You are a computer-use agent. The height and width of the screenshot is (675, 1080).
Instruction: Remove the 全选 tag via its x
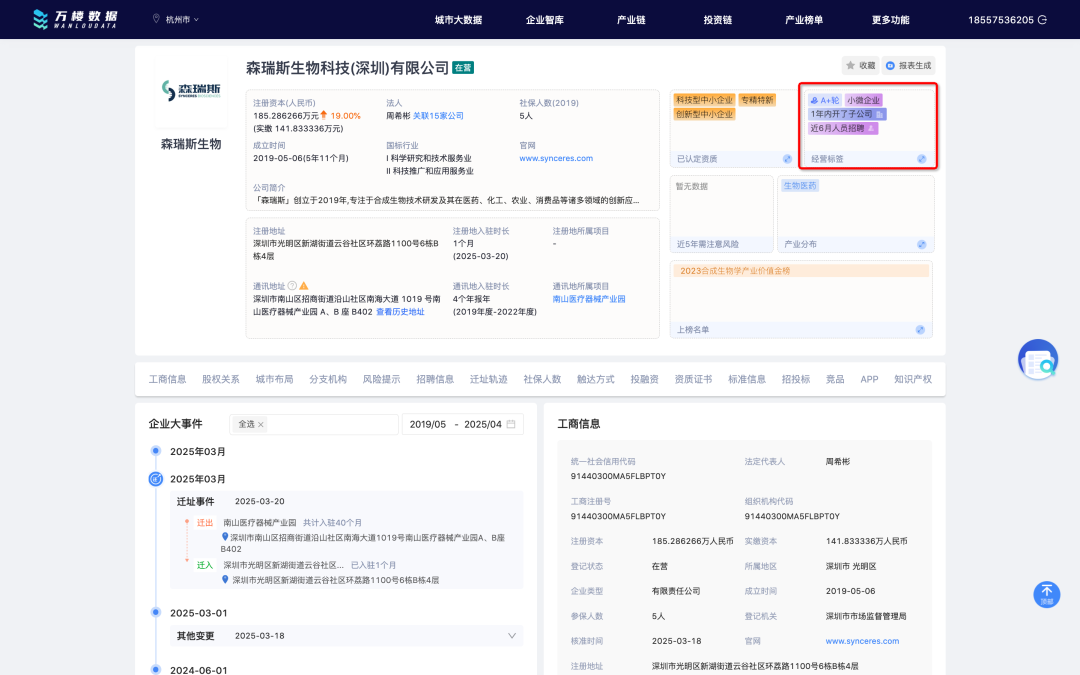(x=261, y=424)
